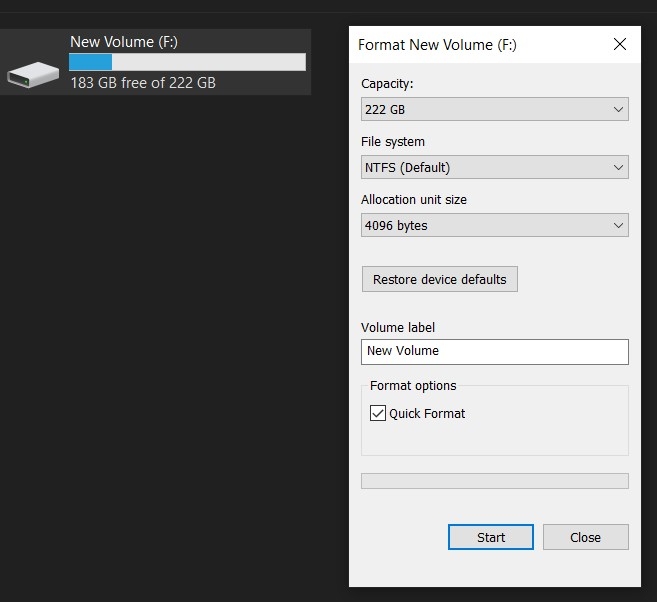This screenshot has height=602, width=657.
Task: Click the format progress bar
Action: [494, 481]
